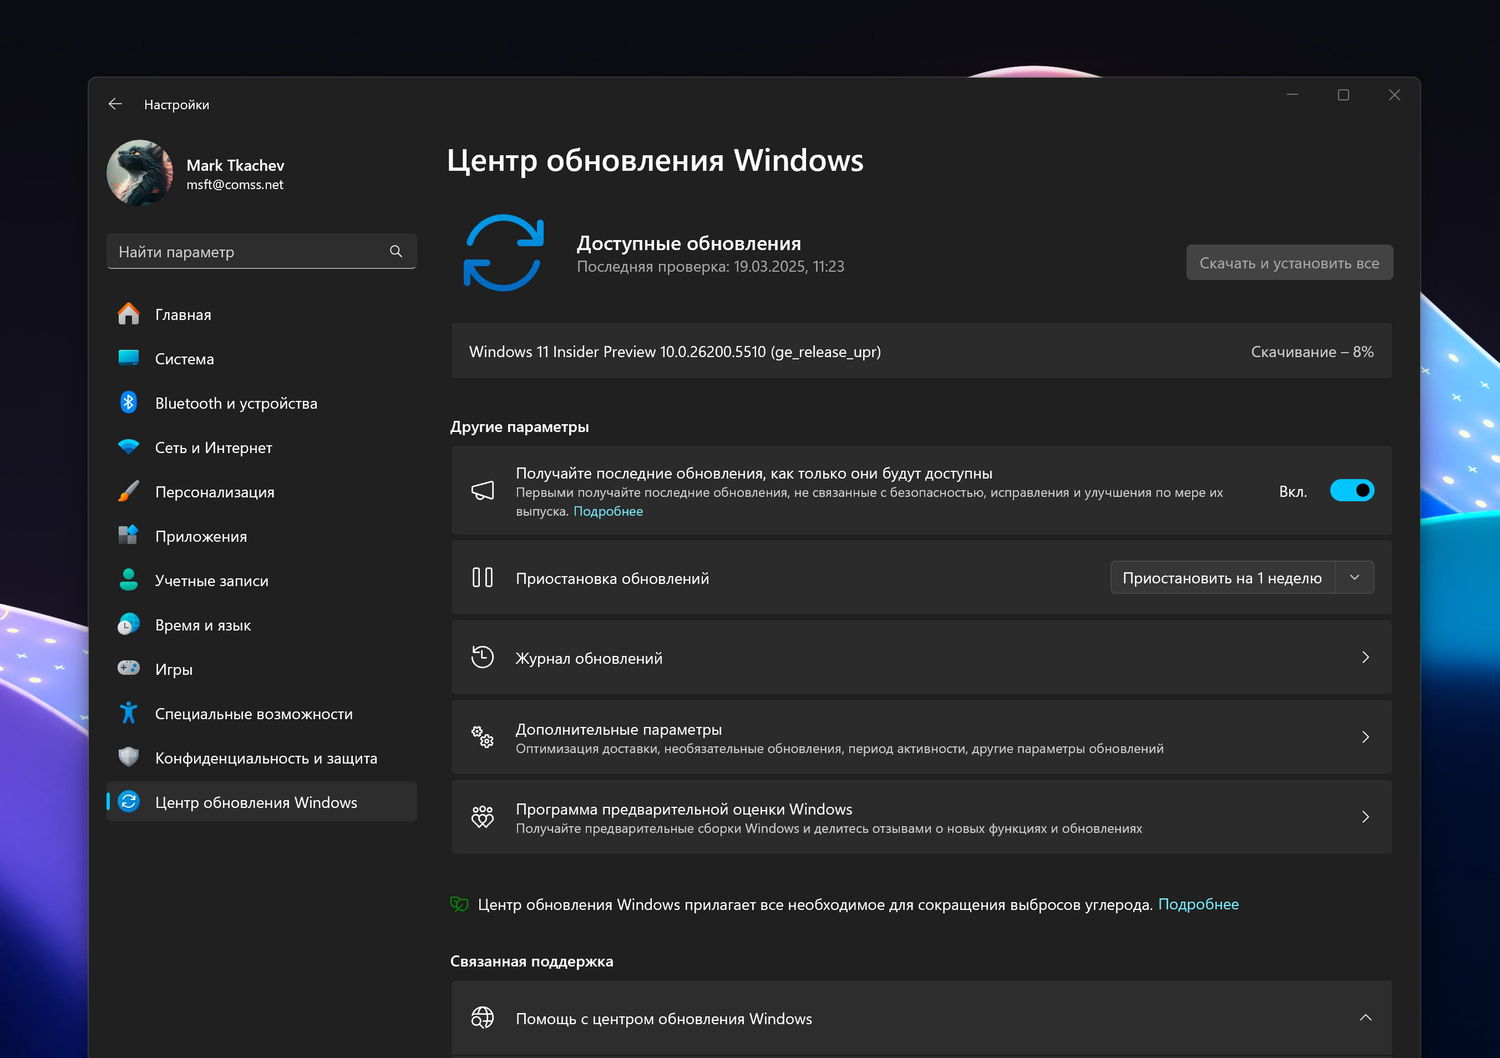Click the Конфиденциальность и защита shield icon
The image size is (1500, 1058).
(x=129, y=758)
